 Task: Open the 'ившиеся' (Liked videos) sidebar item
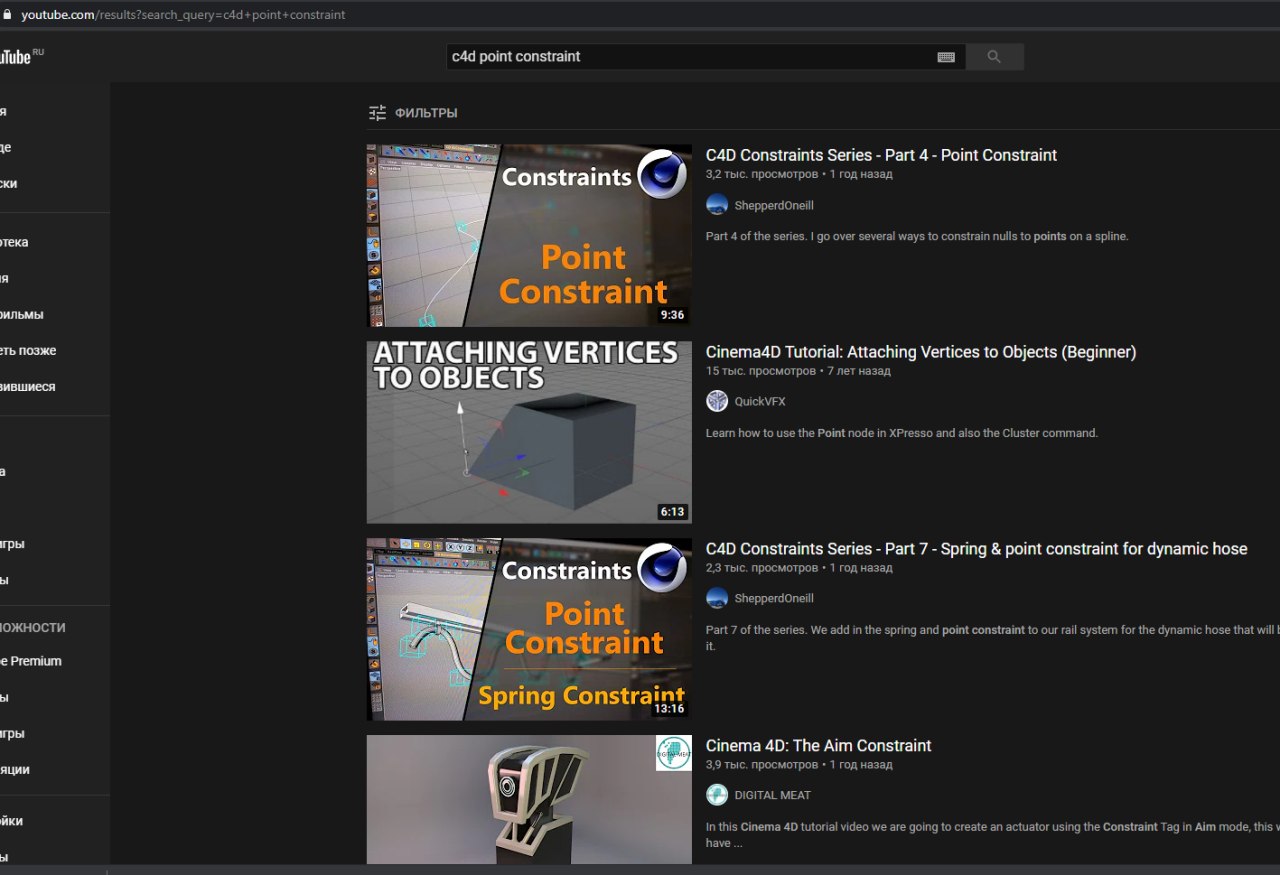click(x=28, y=387)
